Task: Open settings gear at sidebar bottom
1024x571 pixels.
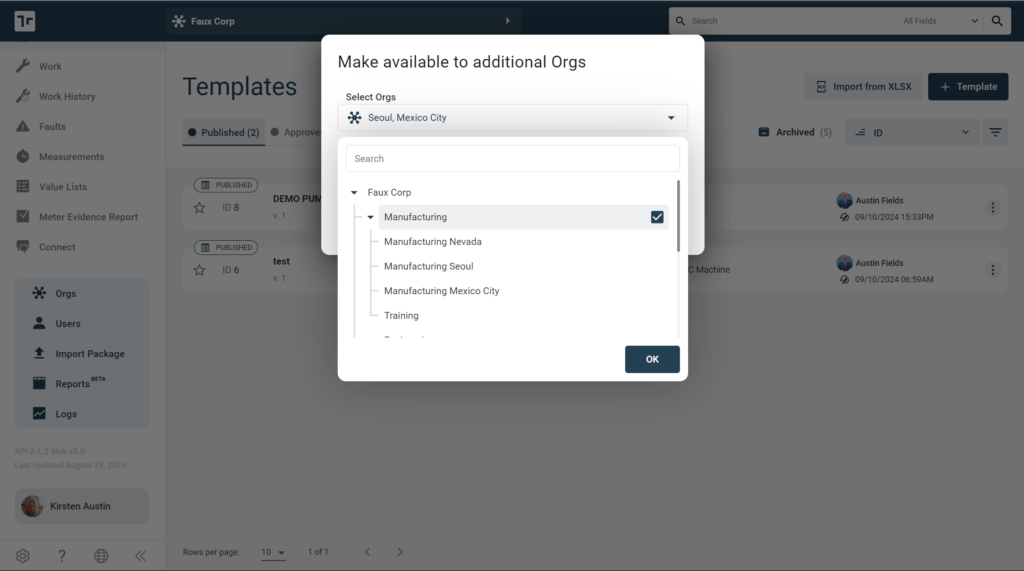Action: 23,556
